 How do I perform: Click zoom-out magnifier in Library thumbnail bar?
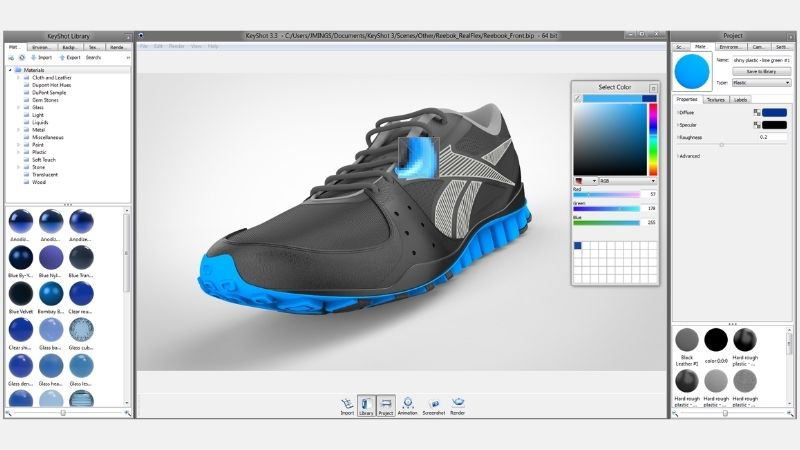pos(8,413)
